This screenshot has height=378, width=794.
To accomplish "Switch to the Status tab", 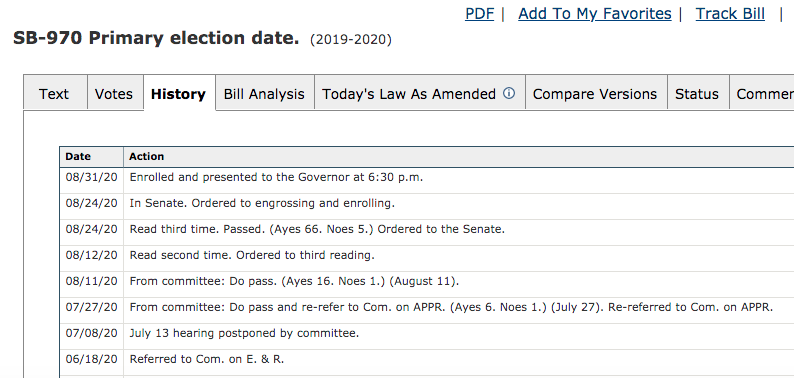I will click(697, 92).
